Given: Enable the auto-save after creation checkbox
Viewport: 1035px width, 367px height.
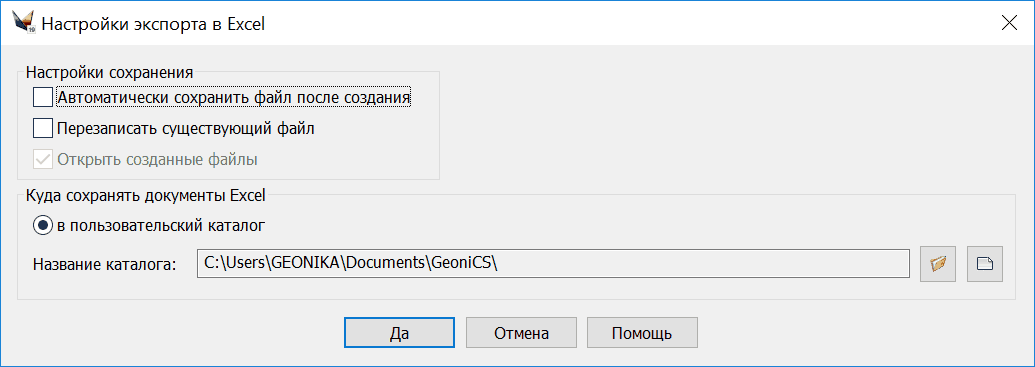Looking at the screenshot, I should point(43,97).
